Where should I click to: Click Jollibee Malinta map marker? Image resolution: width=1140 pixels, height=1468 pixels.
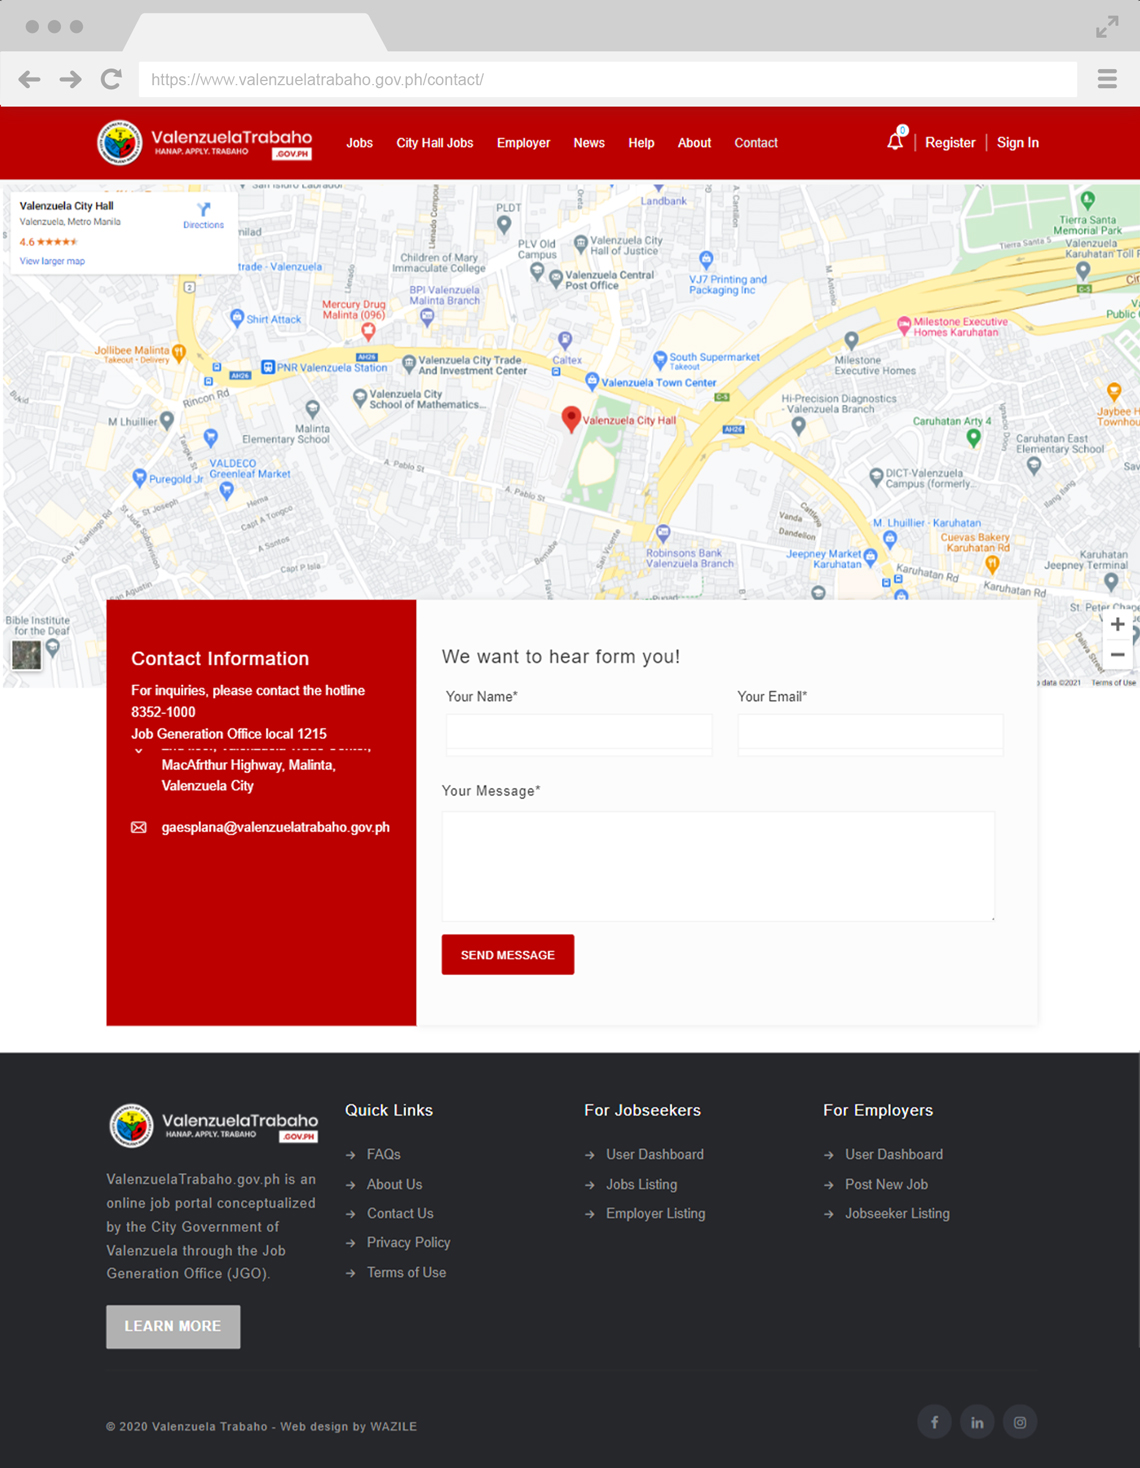(179, 352)
